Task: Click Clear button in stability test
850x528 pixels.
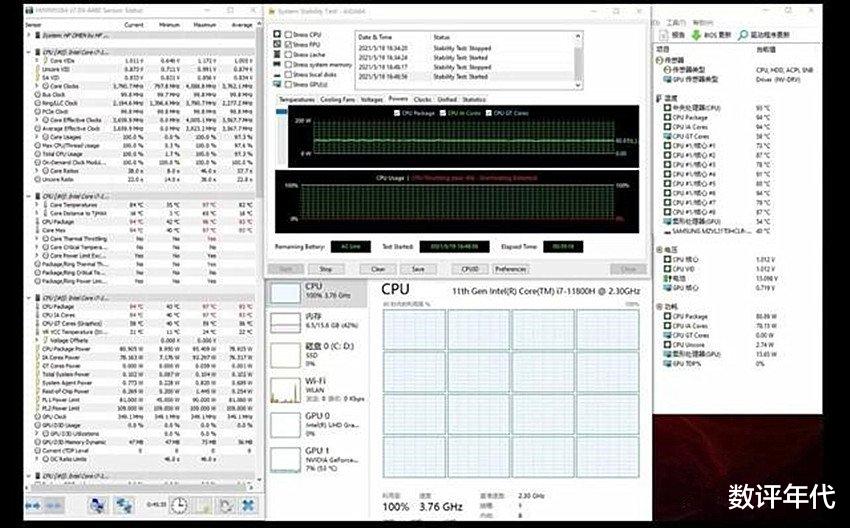Action: pos(378,269)
